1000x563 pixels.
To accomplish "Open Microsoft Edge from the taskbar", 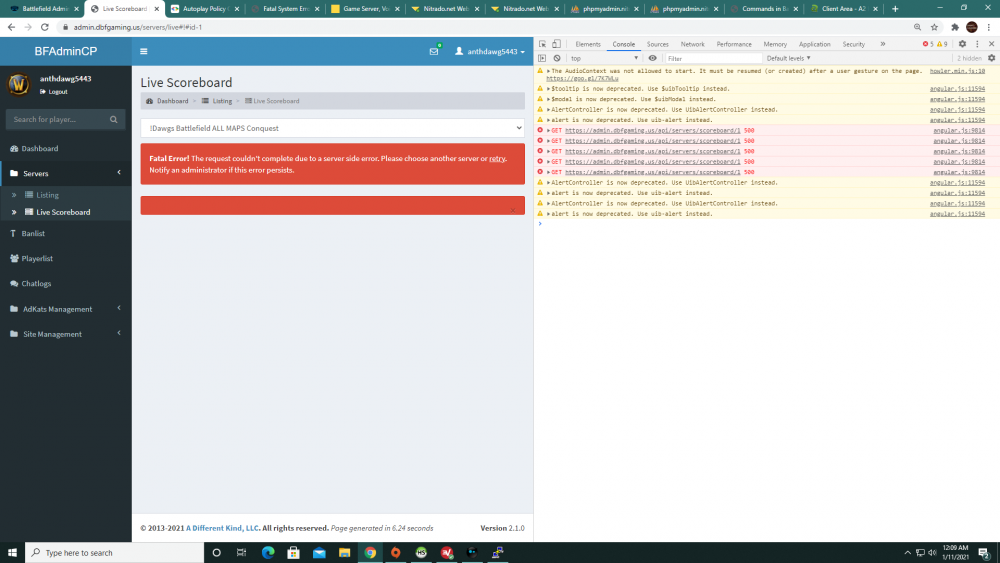I will point(268,552).
